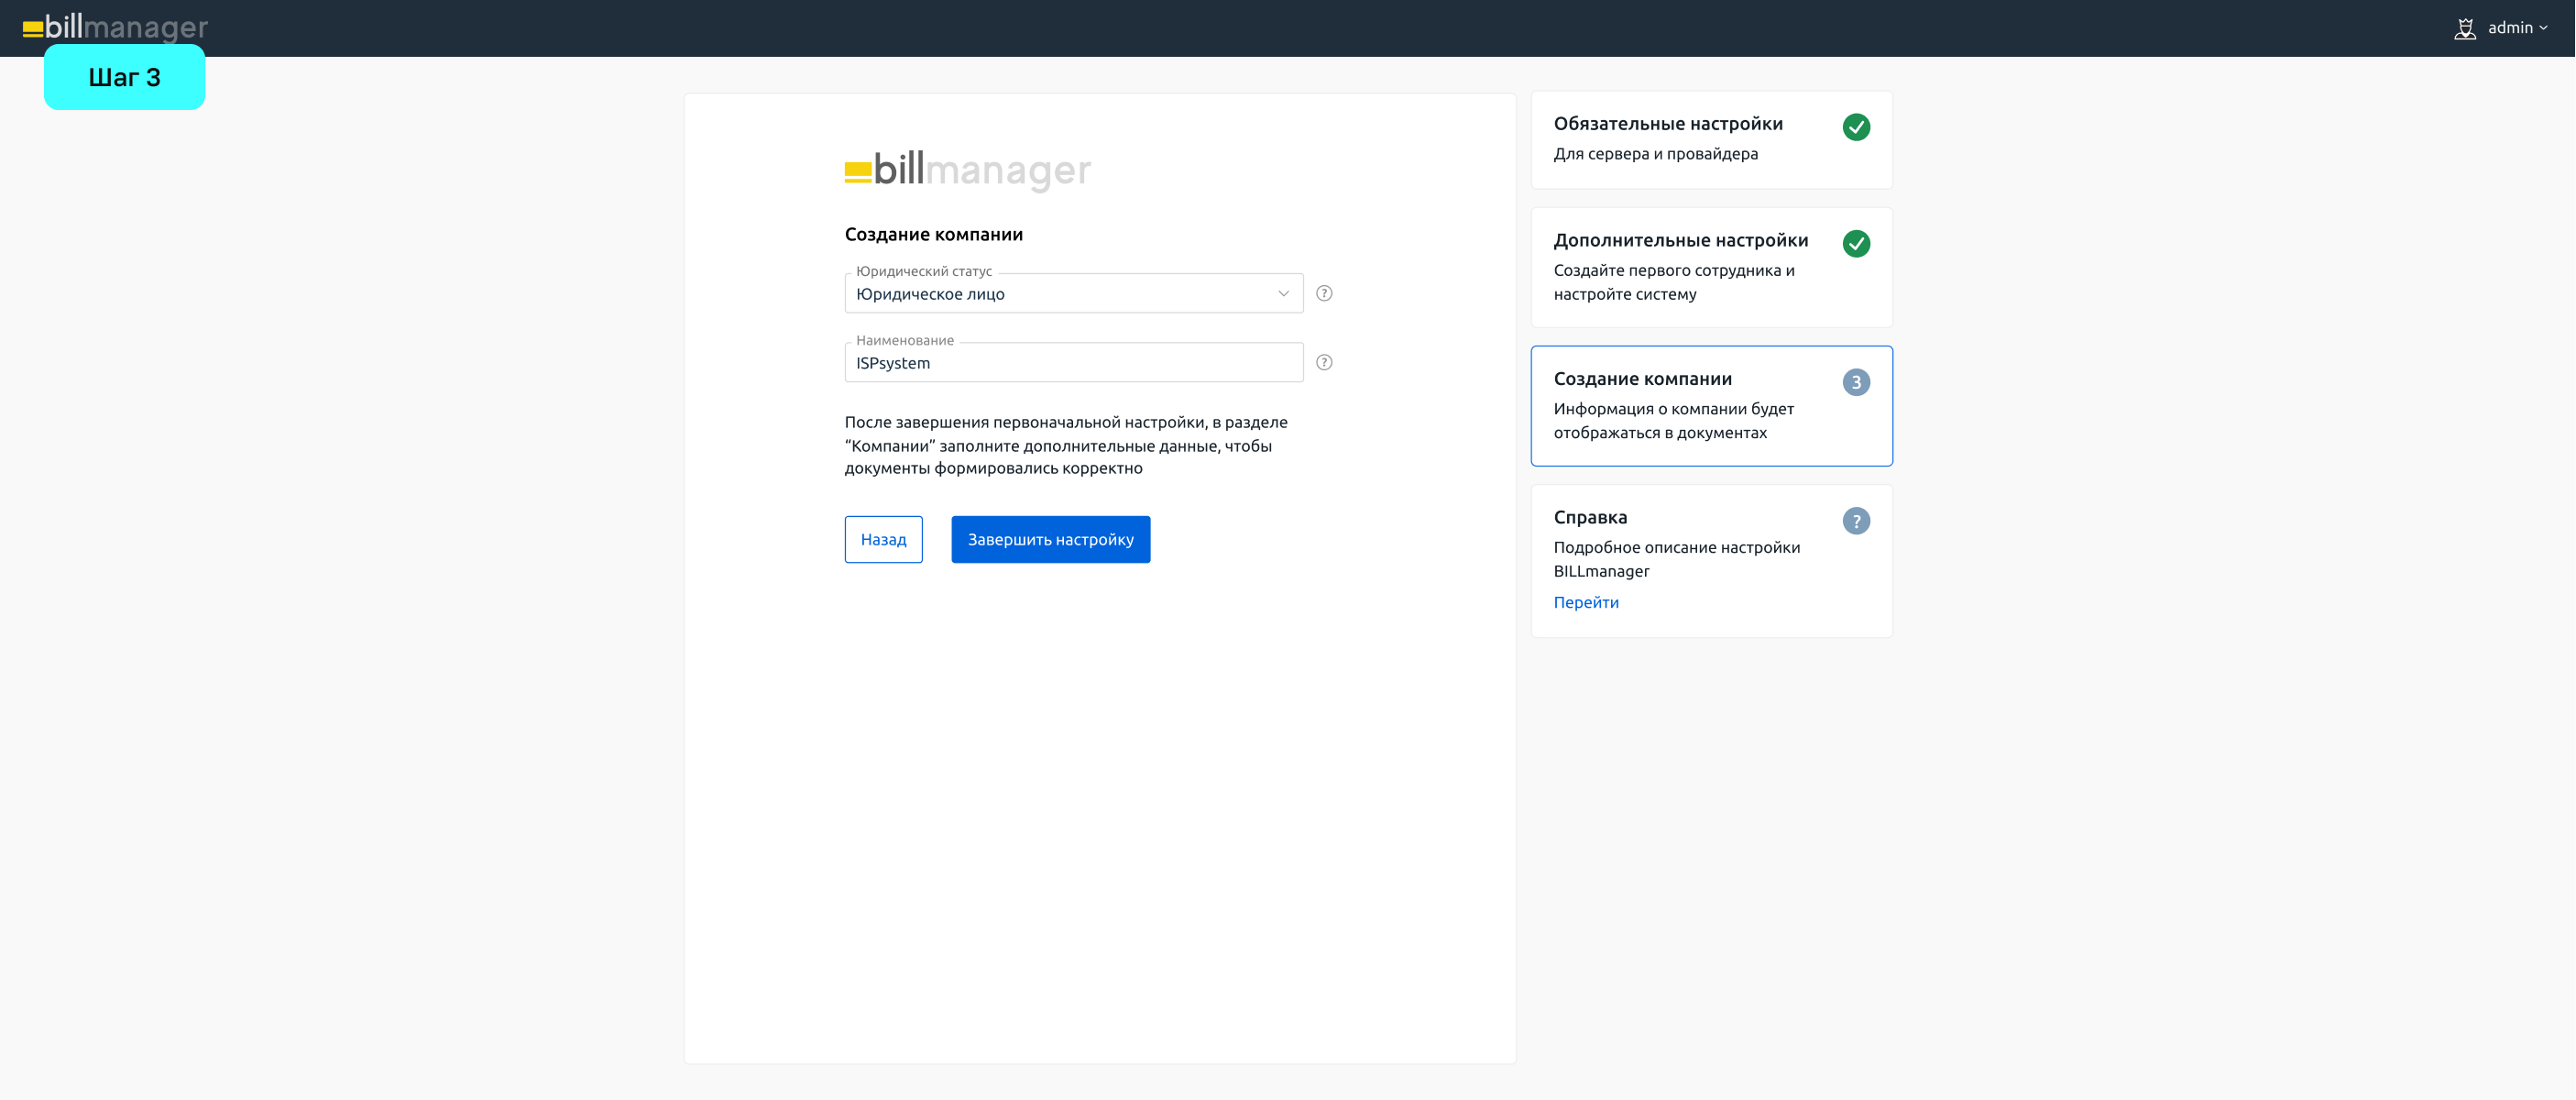Click the Справка card title
2576x1100 pixels.
click(1590, 517)
